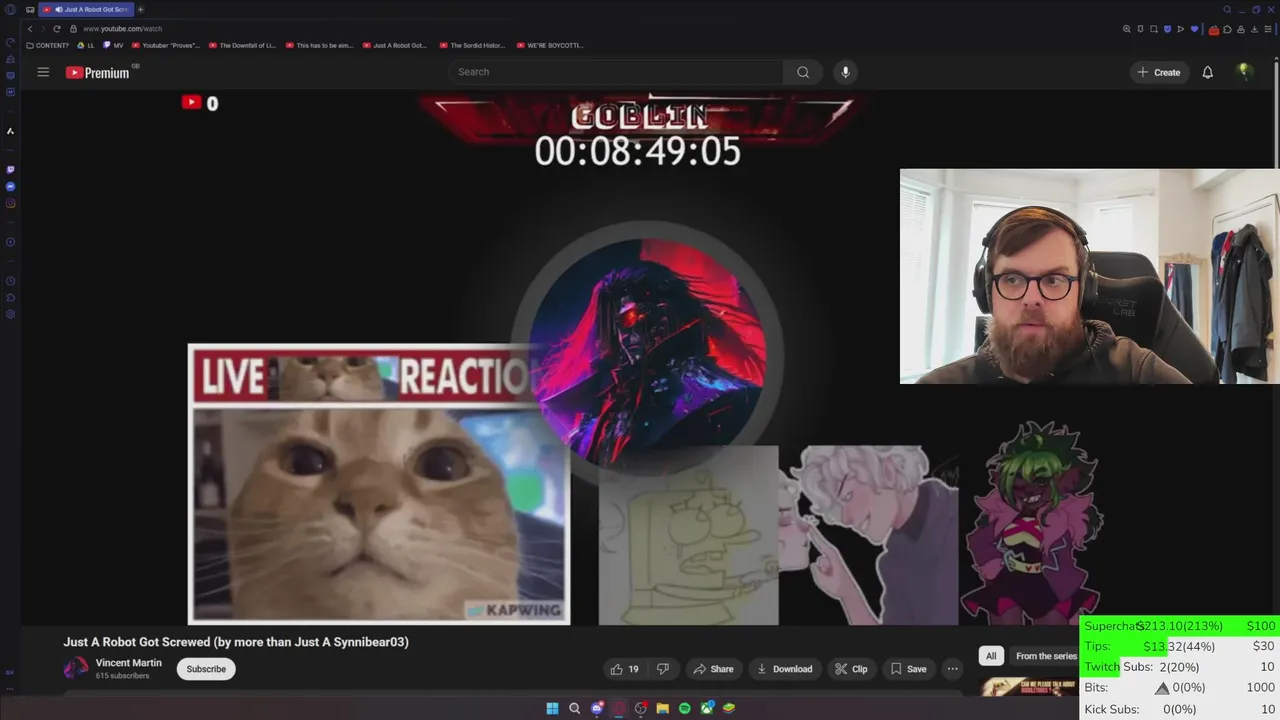The image size is (1280, 720).
Task: Reload the current page
Action: point(56,29)
